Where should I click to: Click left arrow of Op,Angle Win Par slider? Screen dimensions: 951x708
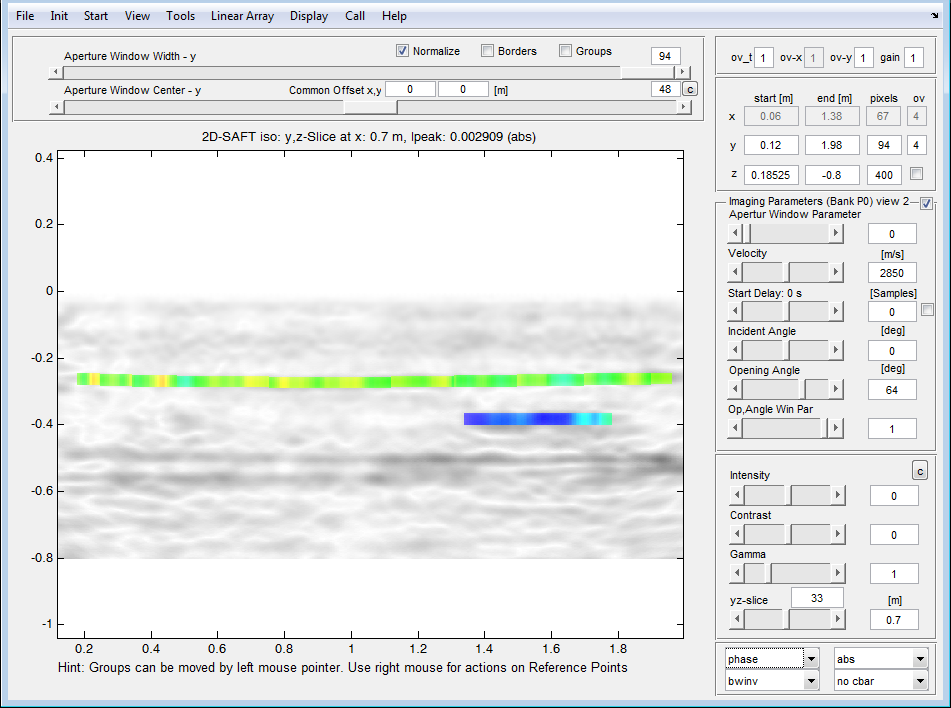click(x=735, y=428)
